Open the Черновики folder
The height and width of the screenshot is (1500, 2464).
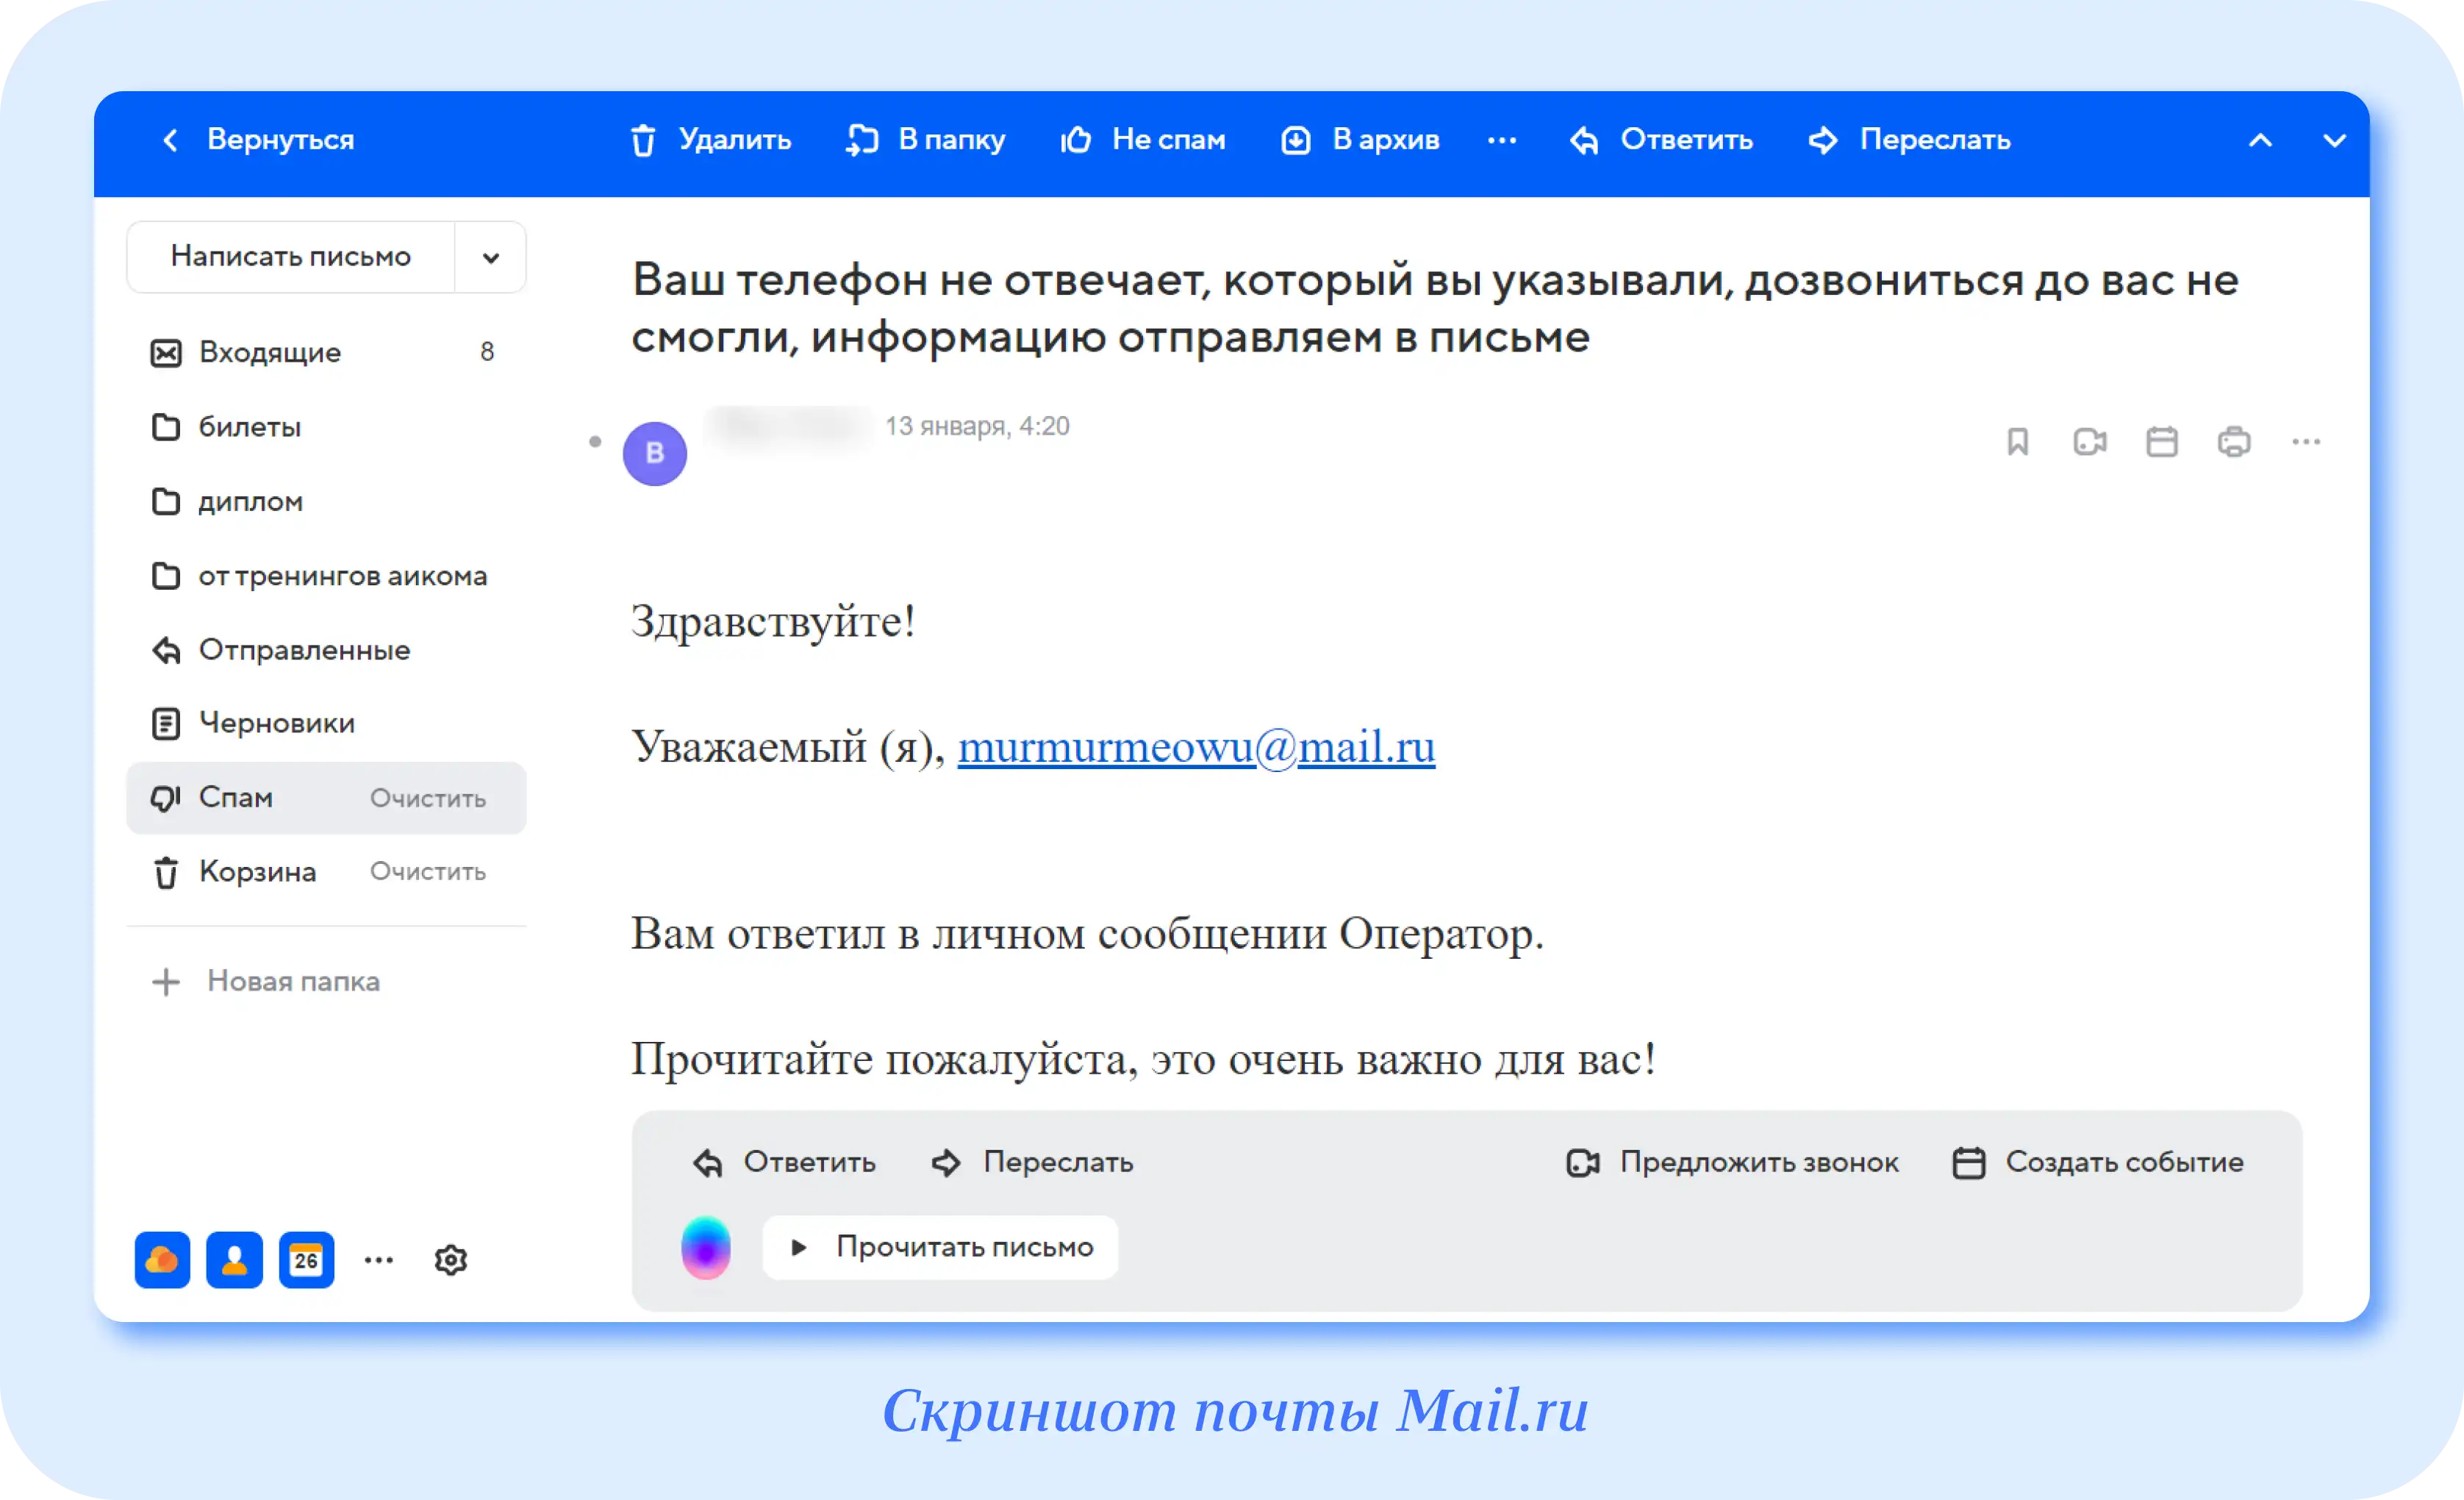tap(326, 723)
